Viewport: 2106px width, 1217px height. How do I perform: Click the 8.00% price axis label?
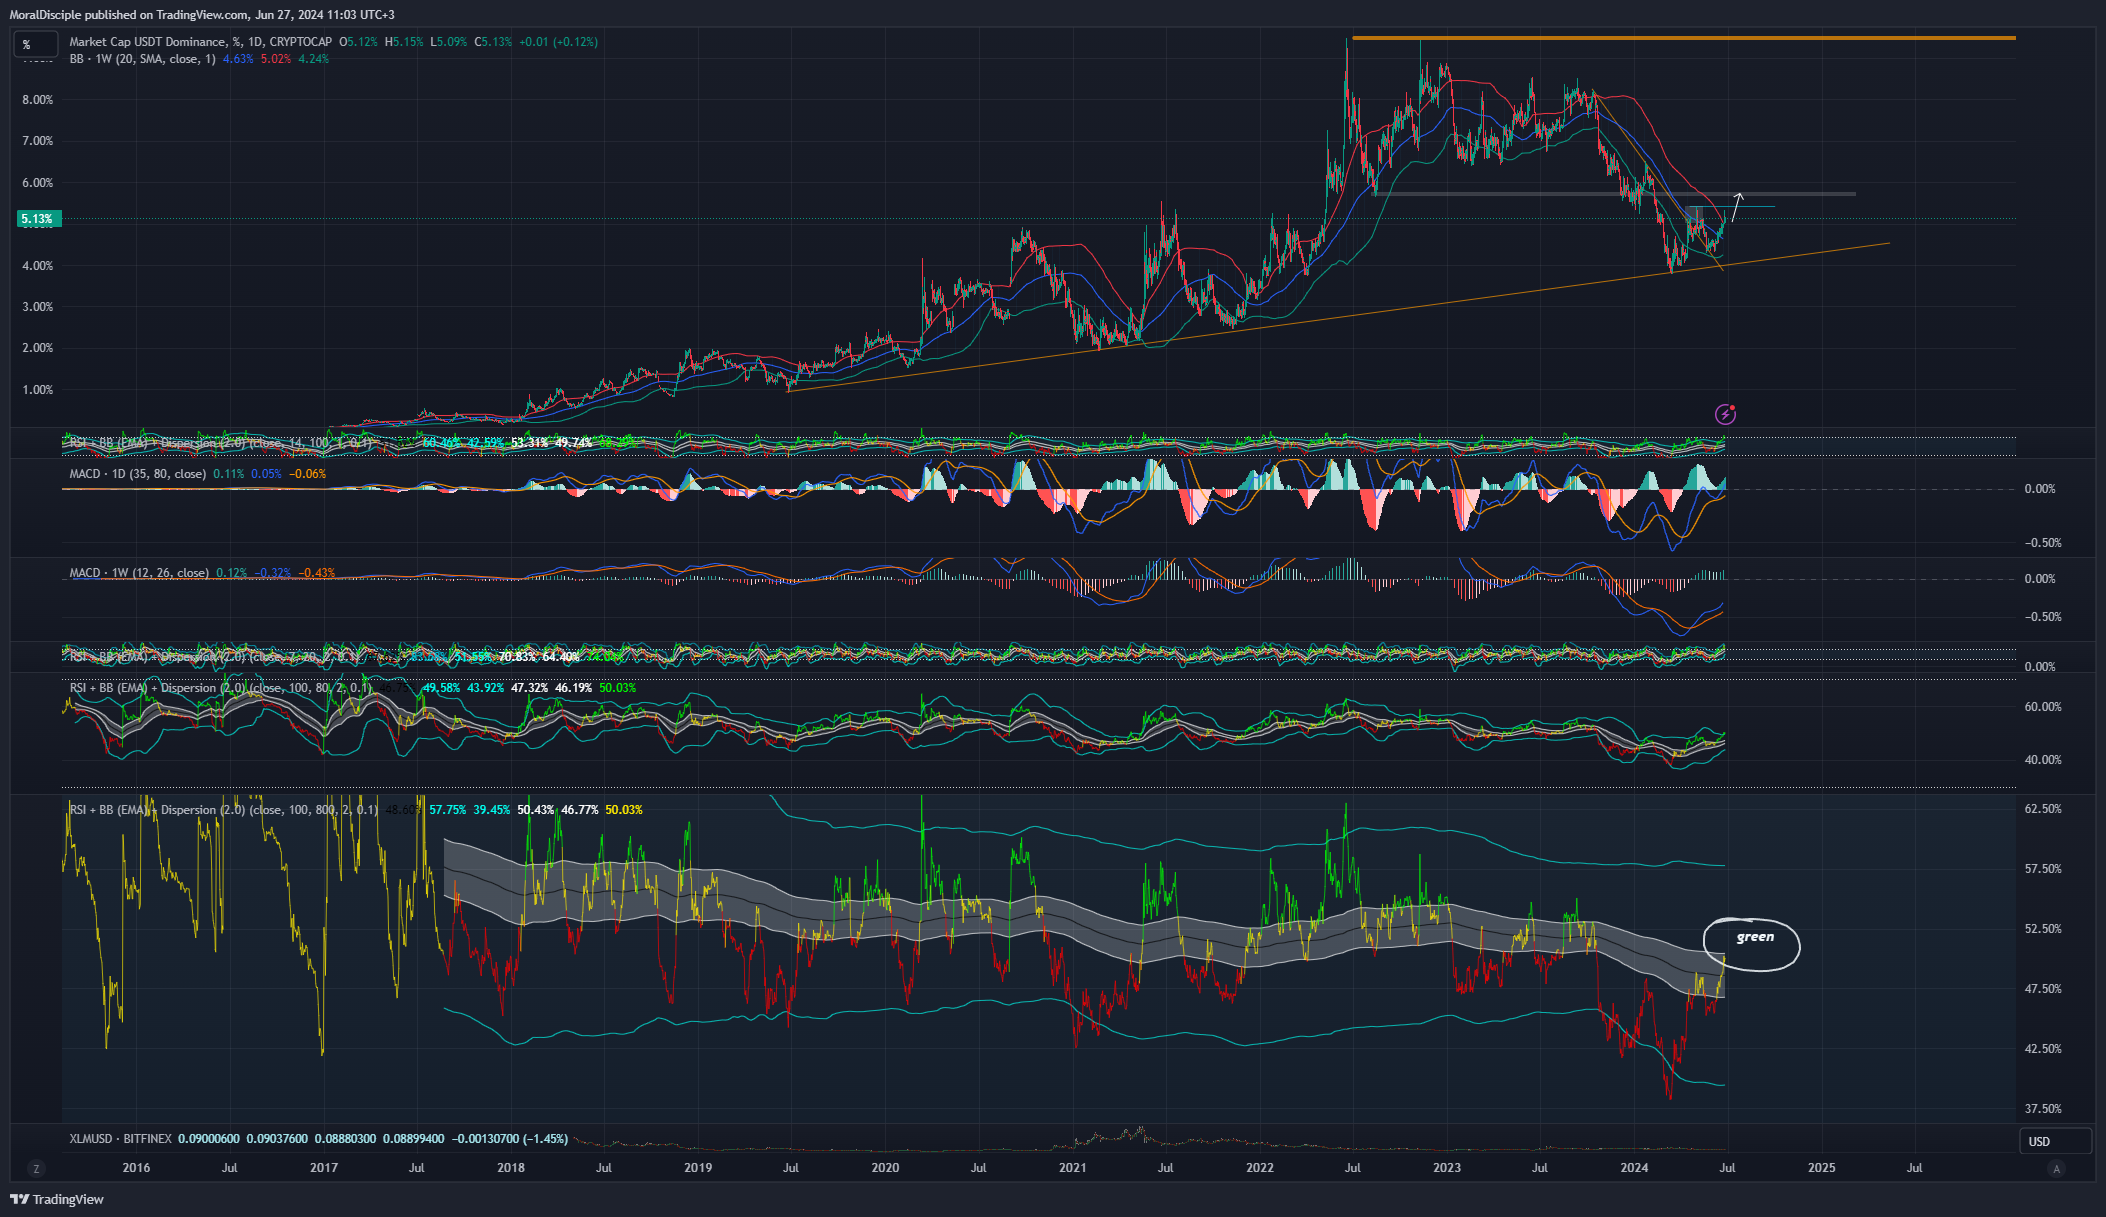click(x=38, y=100)
